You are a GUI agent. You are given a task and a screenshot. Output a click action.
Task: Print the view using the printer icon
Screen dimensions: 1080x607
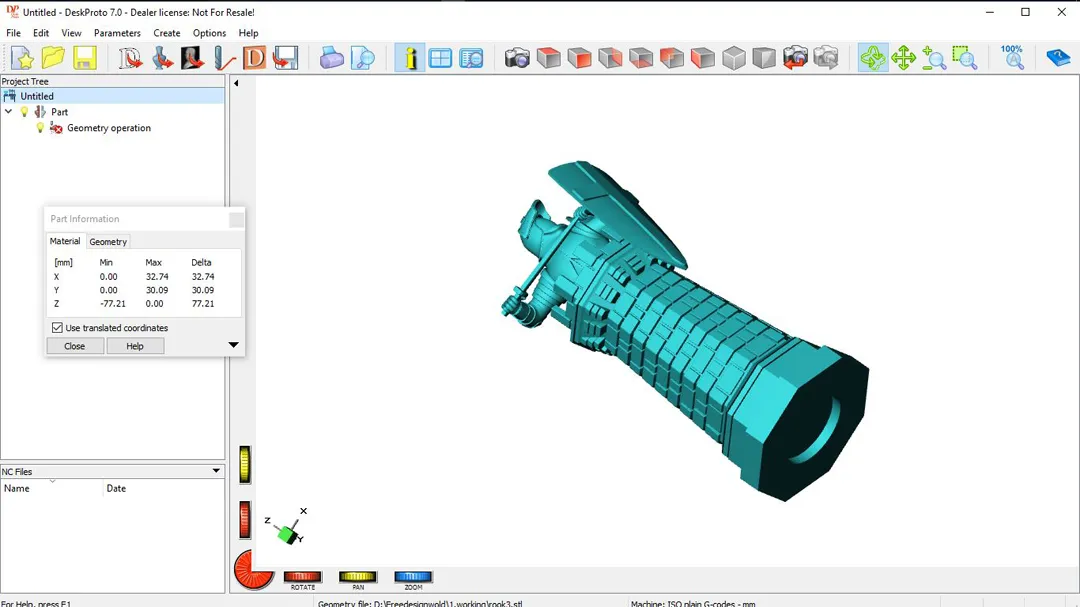pos(331,58)
